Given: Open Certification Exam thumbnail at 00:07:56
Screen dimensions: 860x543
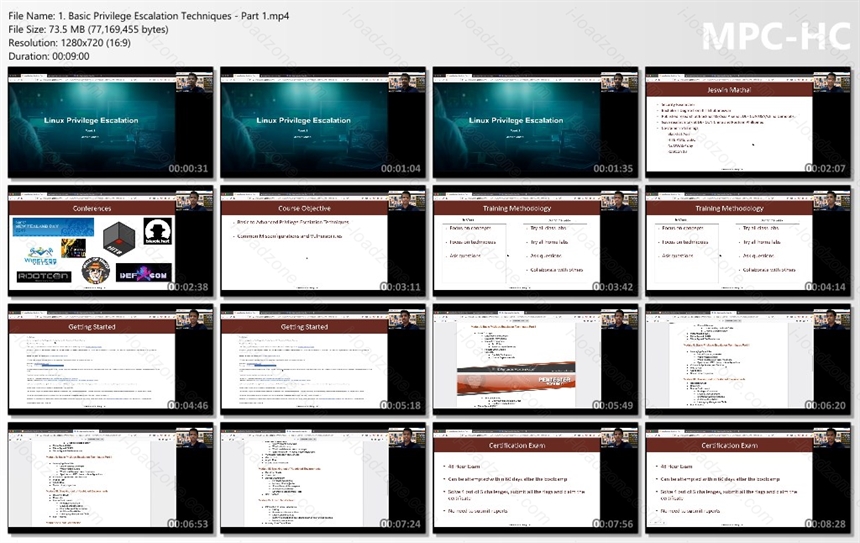Looking at the screenshot, I should point(535,478).
